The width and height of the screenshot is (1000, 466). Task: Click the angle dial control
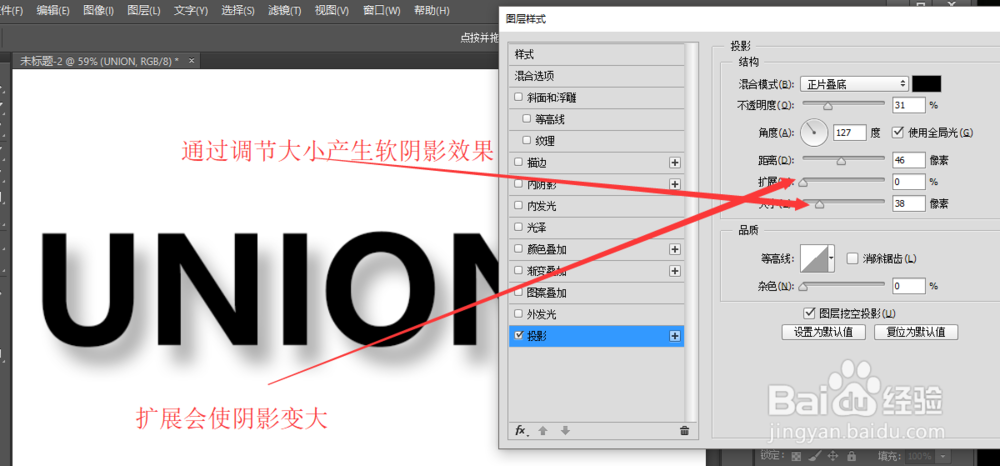pos(813,133)
